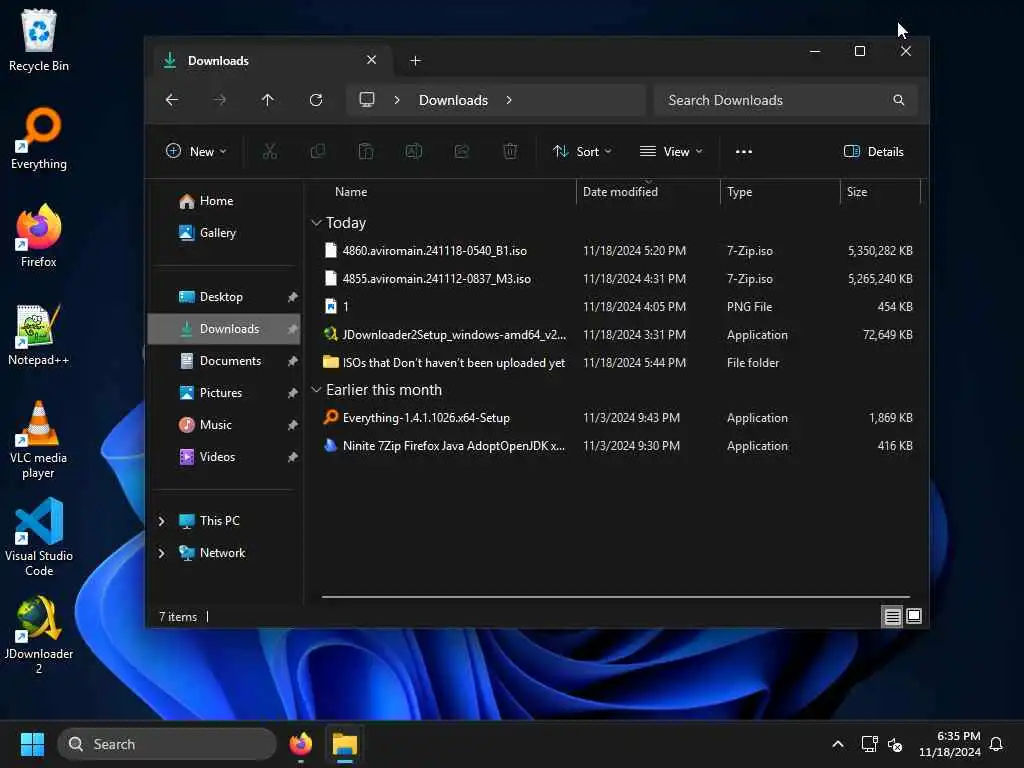Click the Share toolbar icon
This screenshot has width=1024, height=768.
(462, 152)
